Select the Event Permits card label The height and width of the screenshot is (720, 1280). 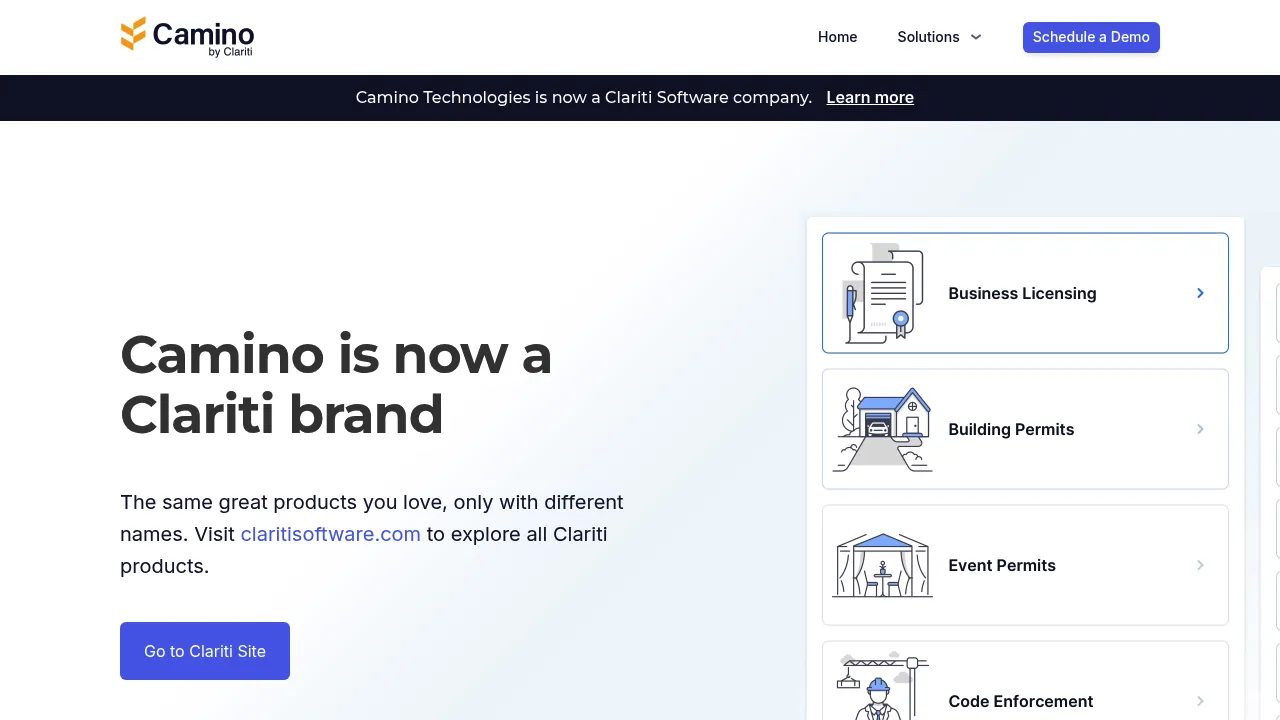(x=1002, y=565)
